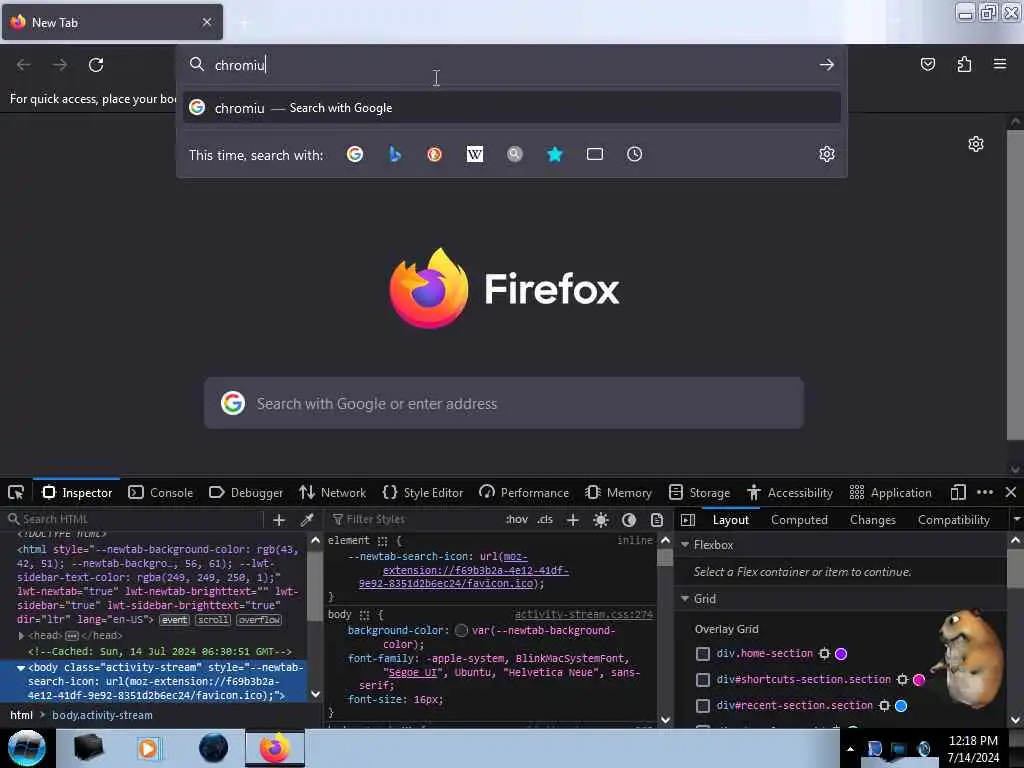Toggle light color scheme simulation

coord(601,520)
